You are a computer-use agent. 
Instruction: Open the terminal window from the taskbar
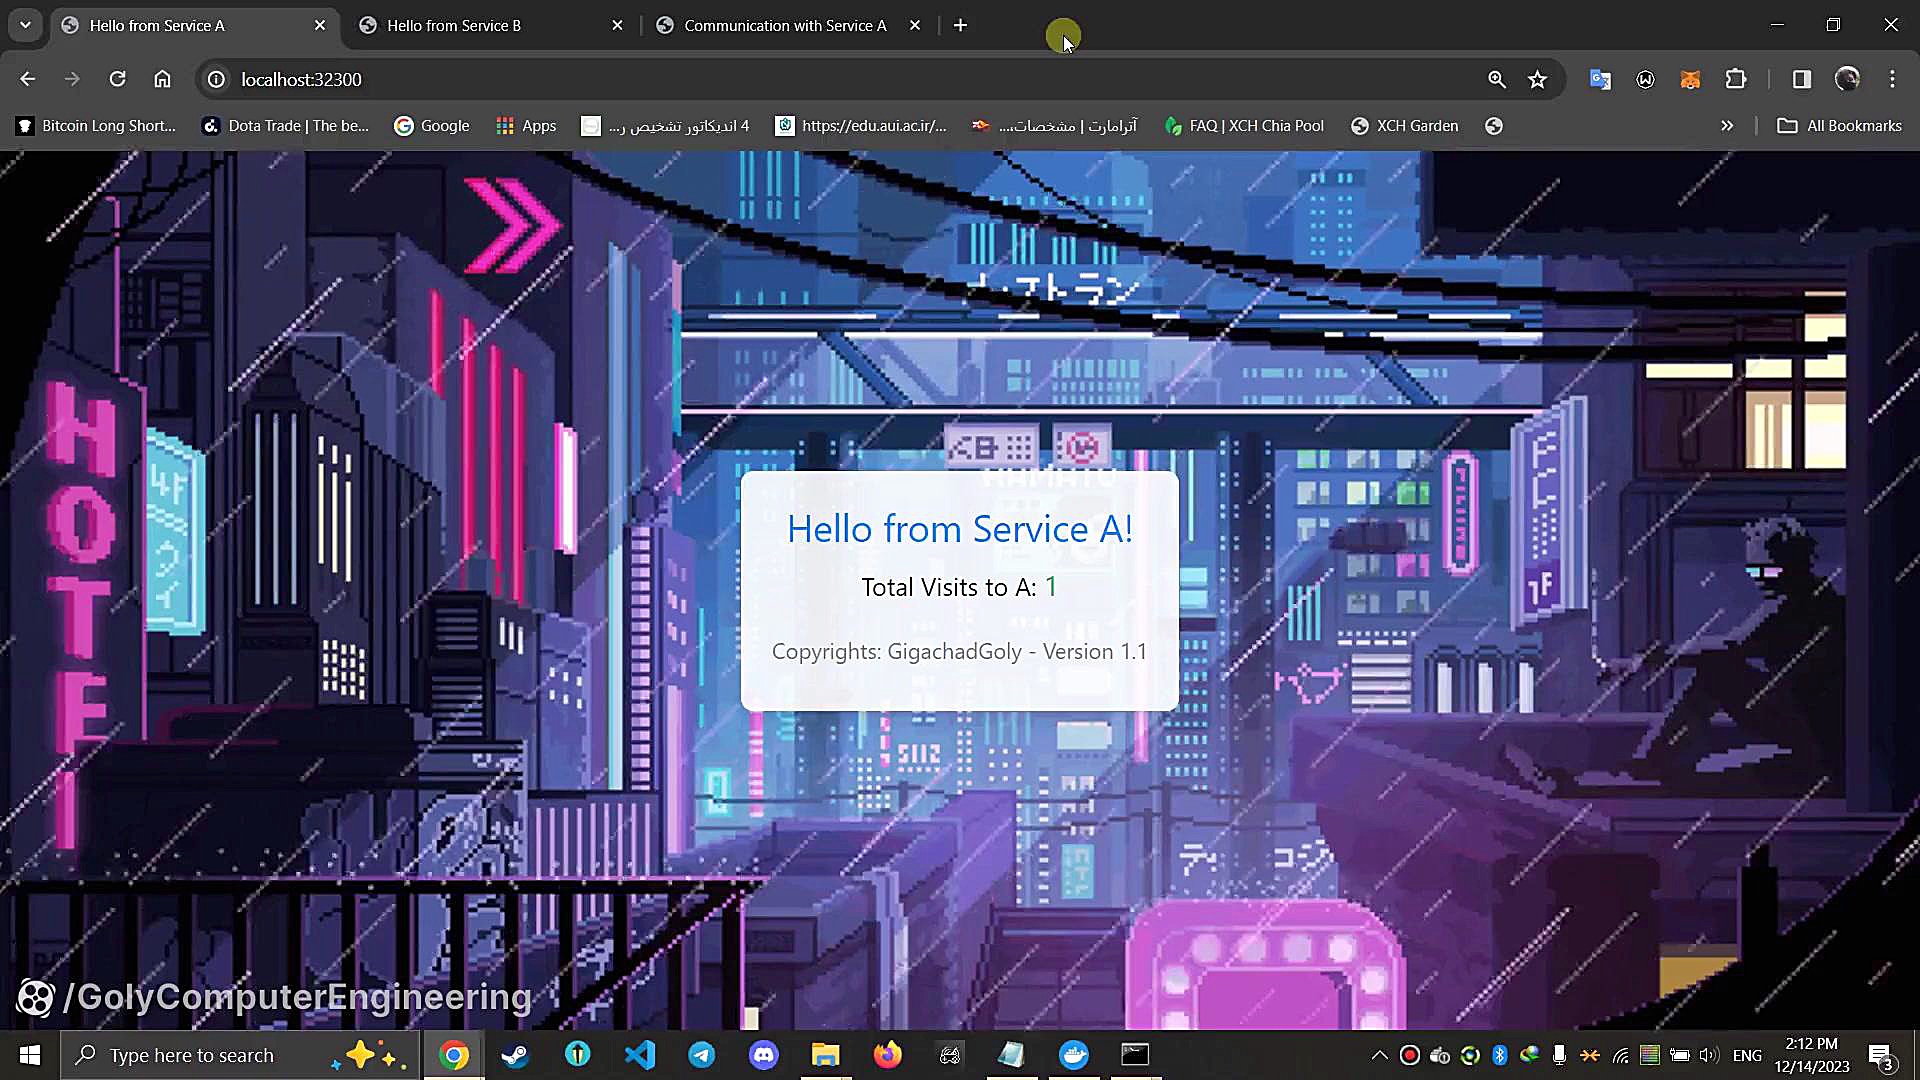[x=1135, y=1055]
